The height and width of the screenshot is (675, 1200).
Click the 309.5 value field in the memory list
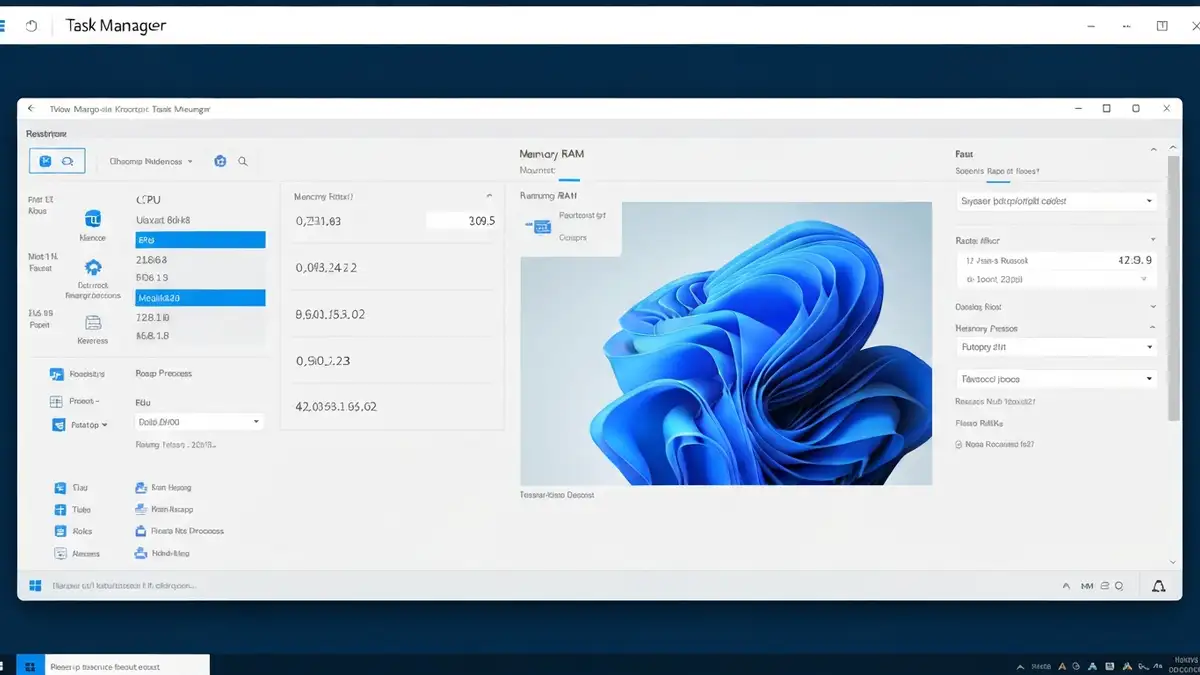coord(461,221)
